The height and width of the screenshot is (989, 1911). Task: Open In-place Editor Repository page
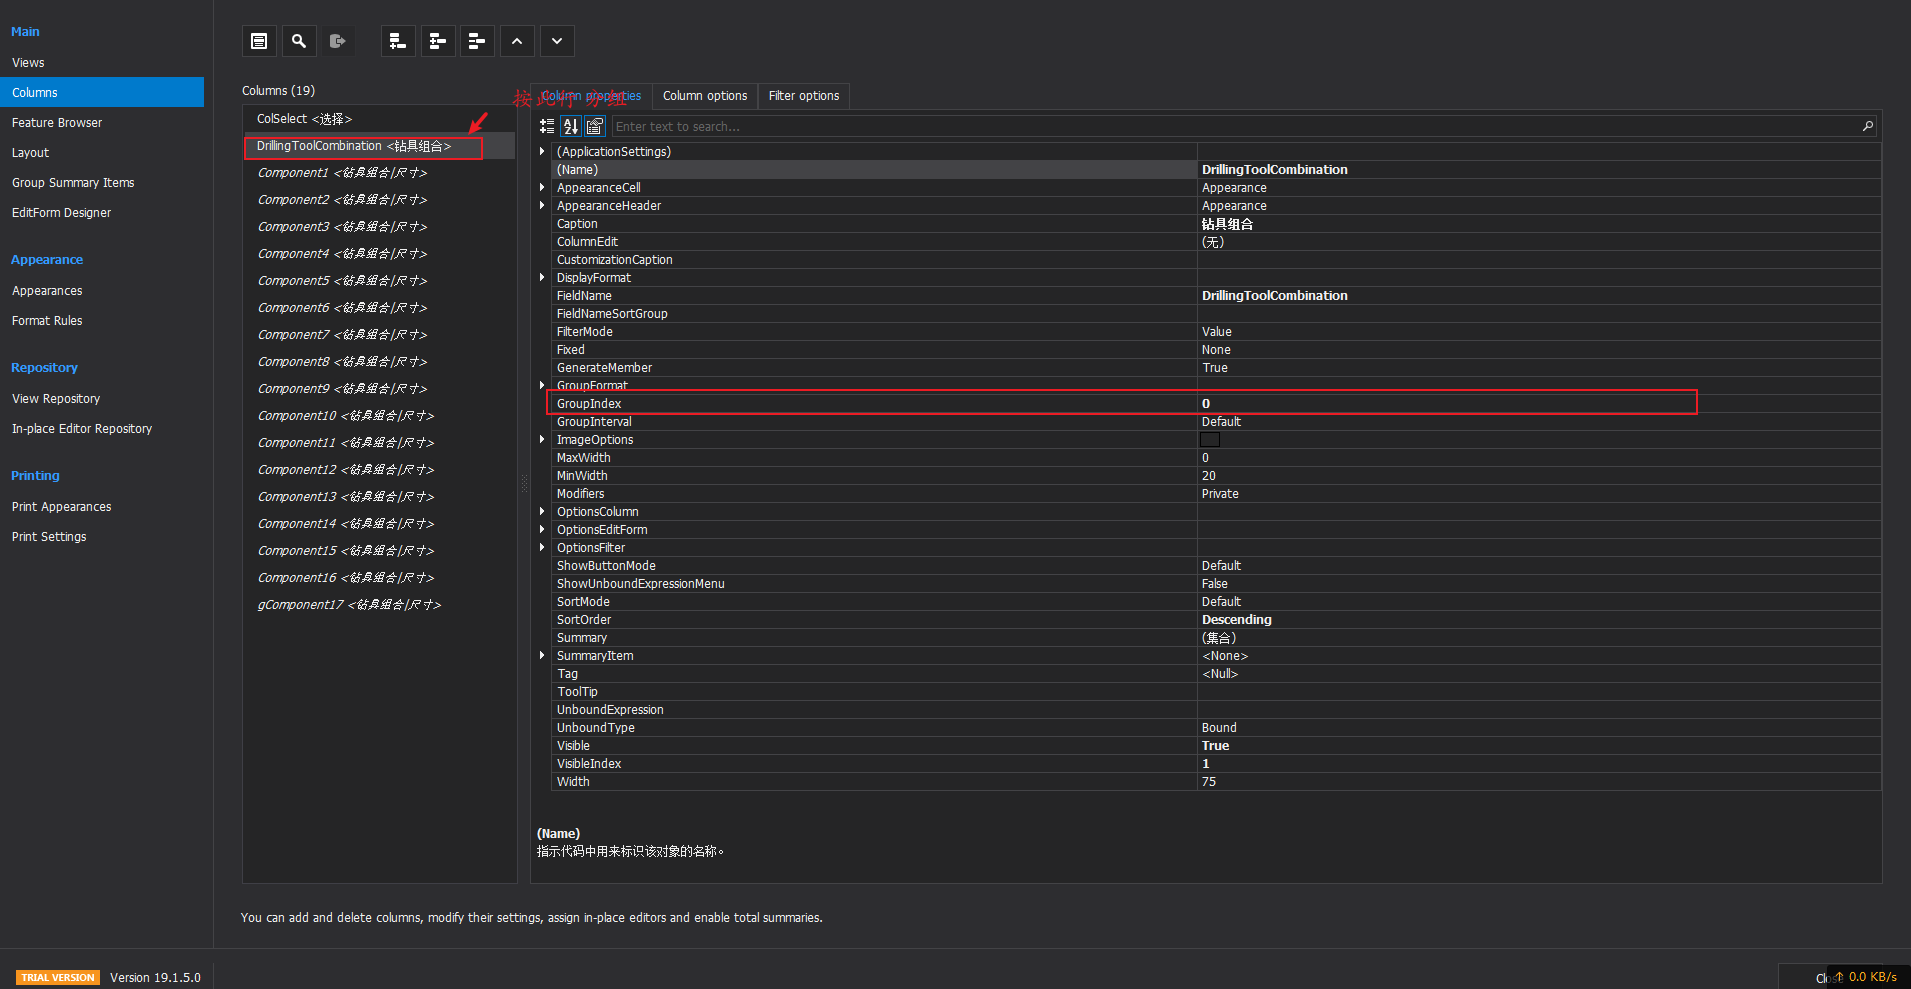pyautogui.click(x=82, y=428)
